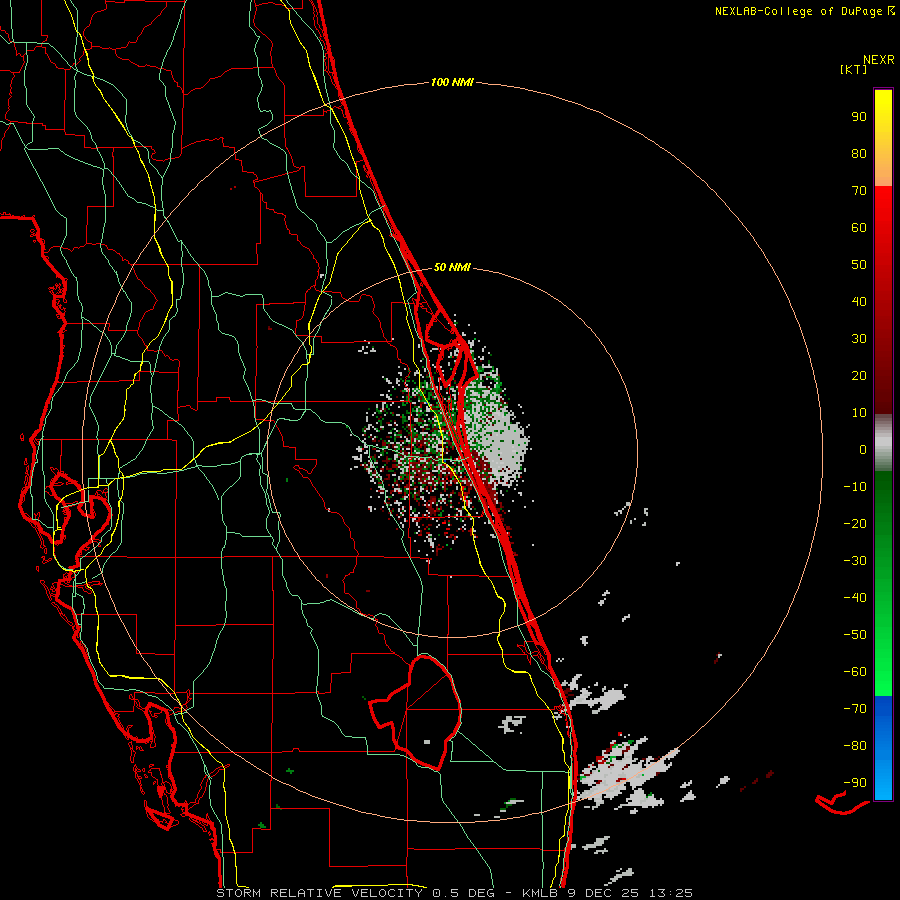Click the blue bottom segment of the color bar
The height and width of the screenshot is (900, 900).
coord(883,748)
